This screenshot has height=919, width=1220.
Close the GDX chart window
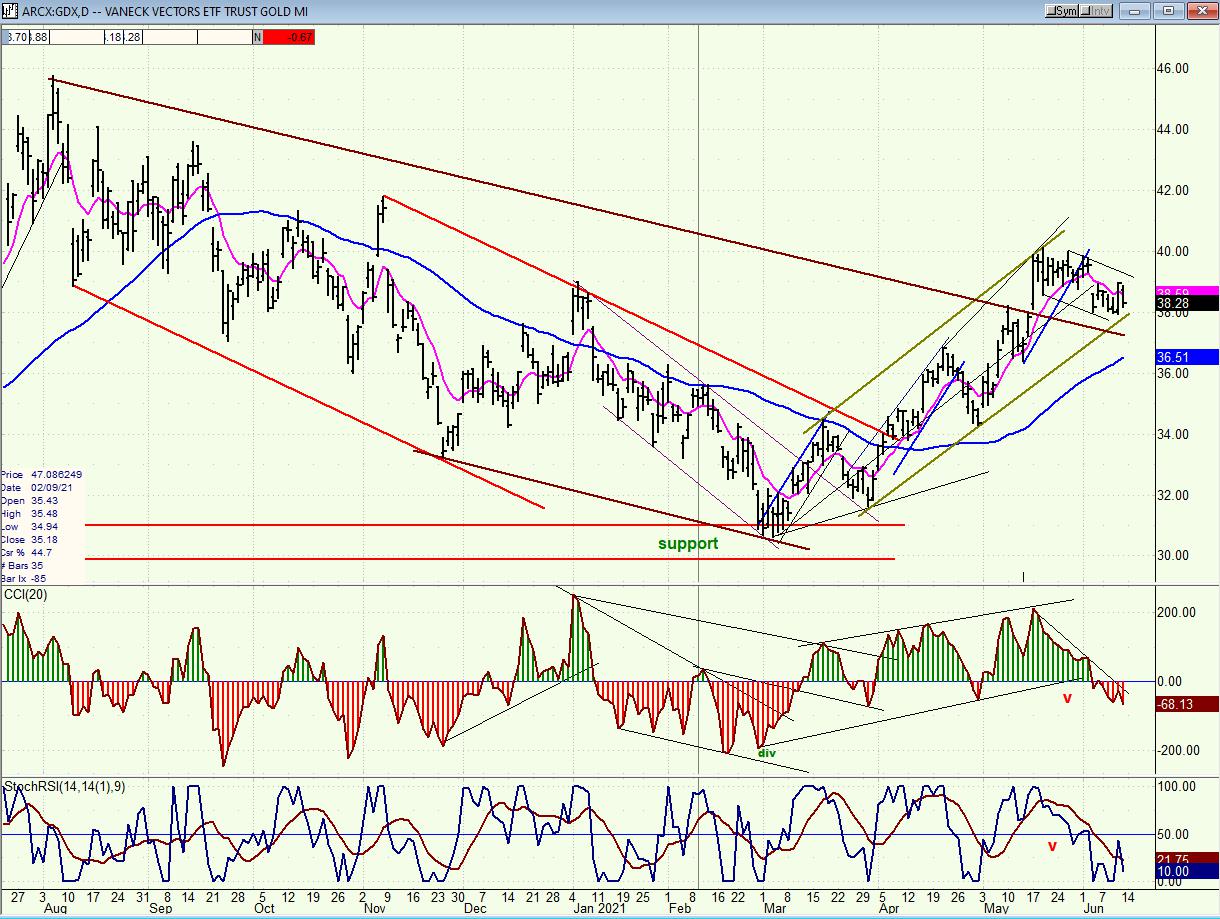(x=1203, y=10)
